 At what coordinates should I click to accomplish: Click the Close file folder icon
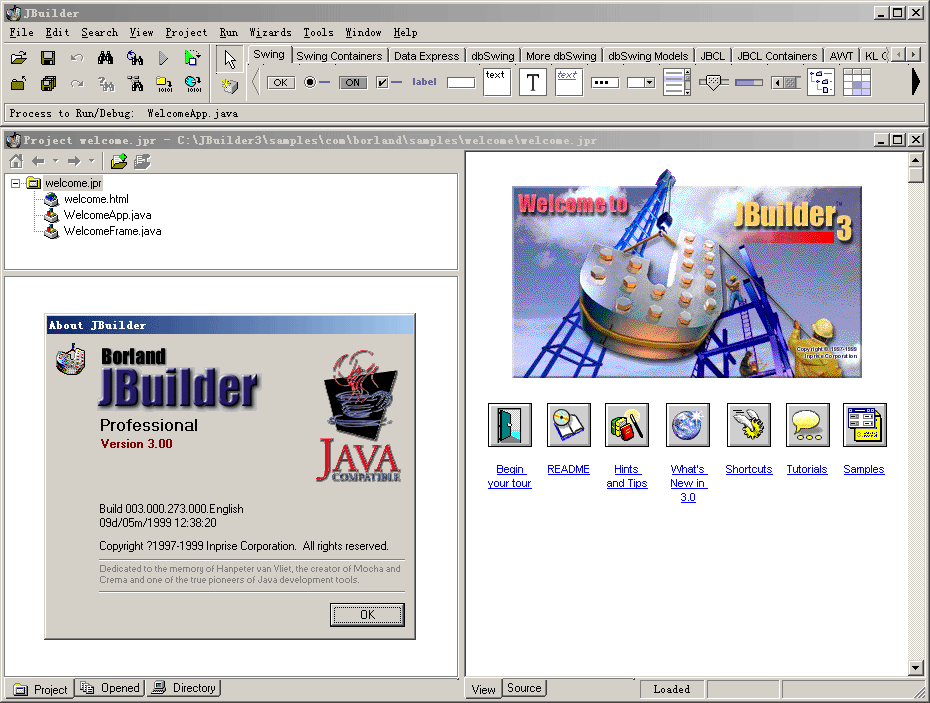point(18,84)
